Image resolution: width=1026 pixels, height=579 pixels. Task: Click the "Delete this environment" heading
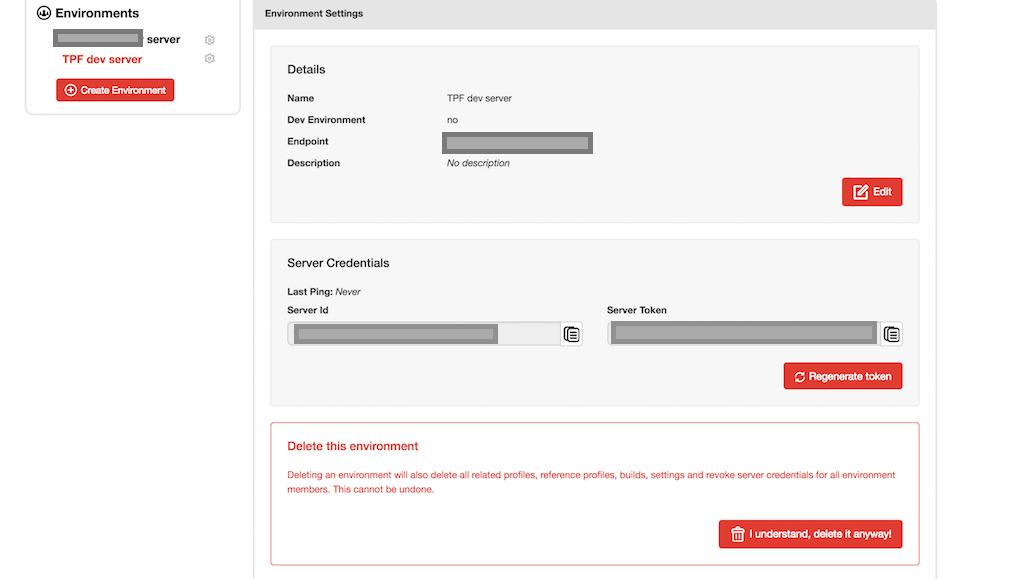(352, 446)
